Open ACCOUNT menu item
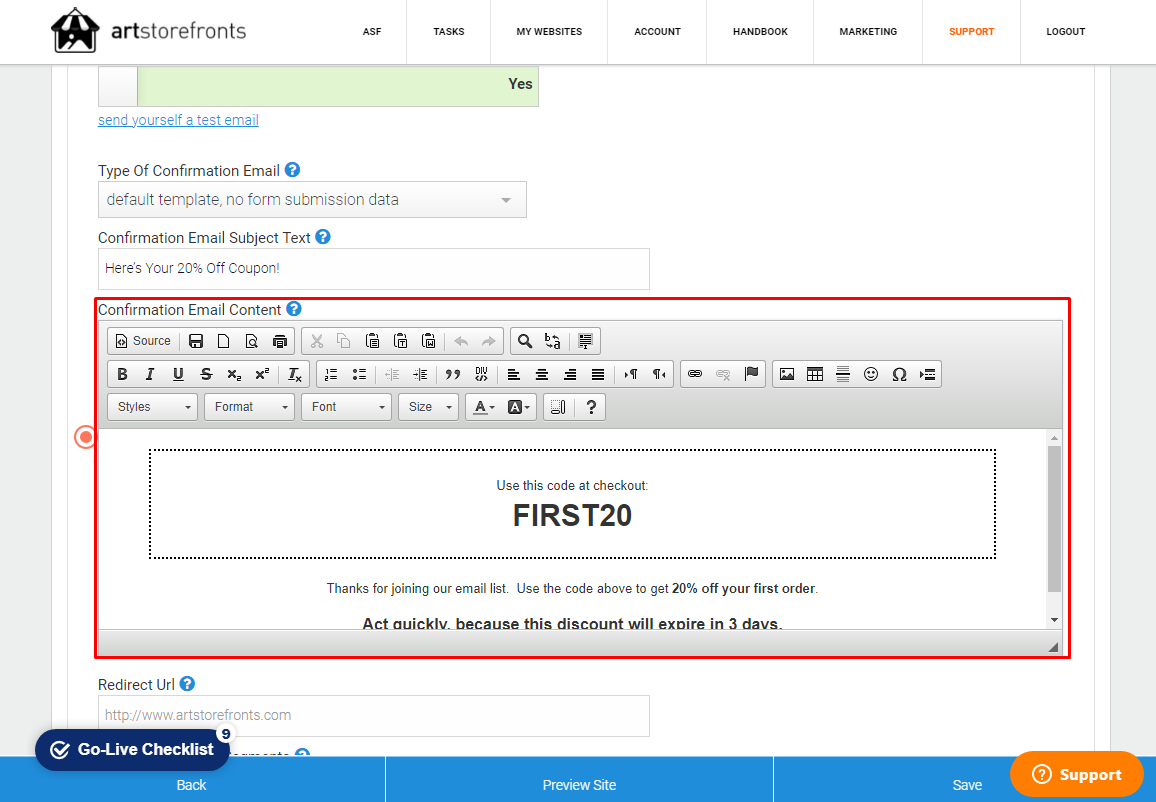This screenshot has width=1156, height=802. point(658,32)
